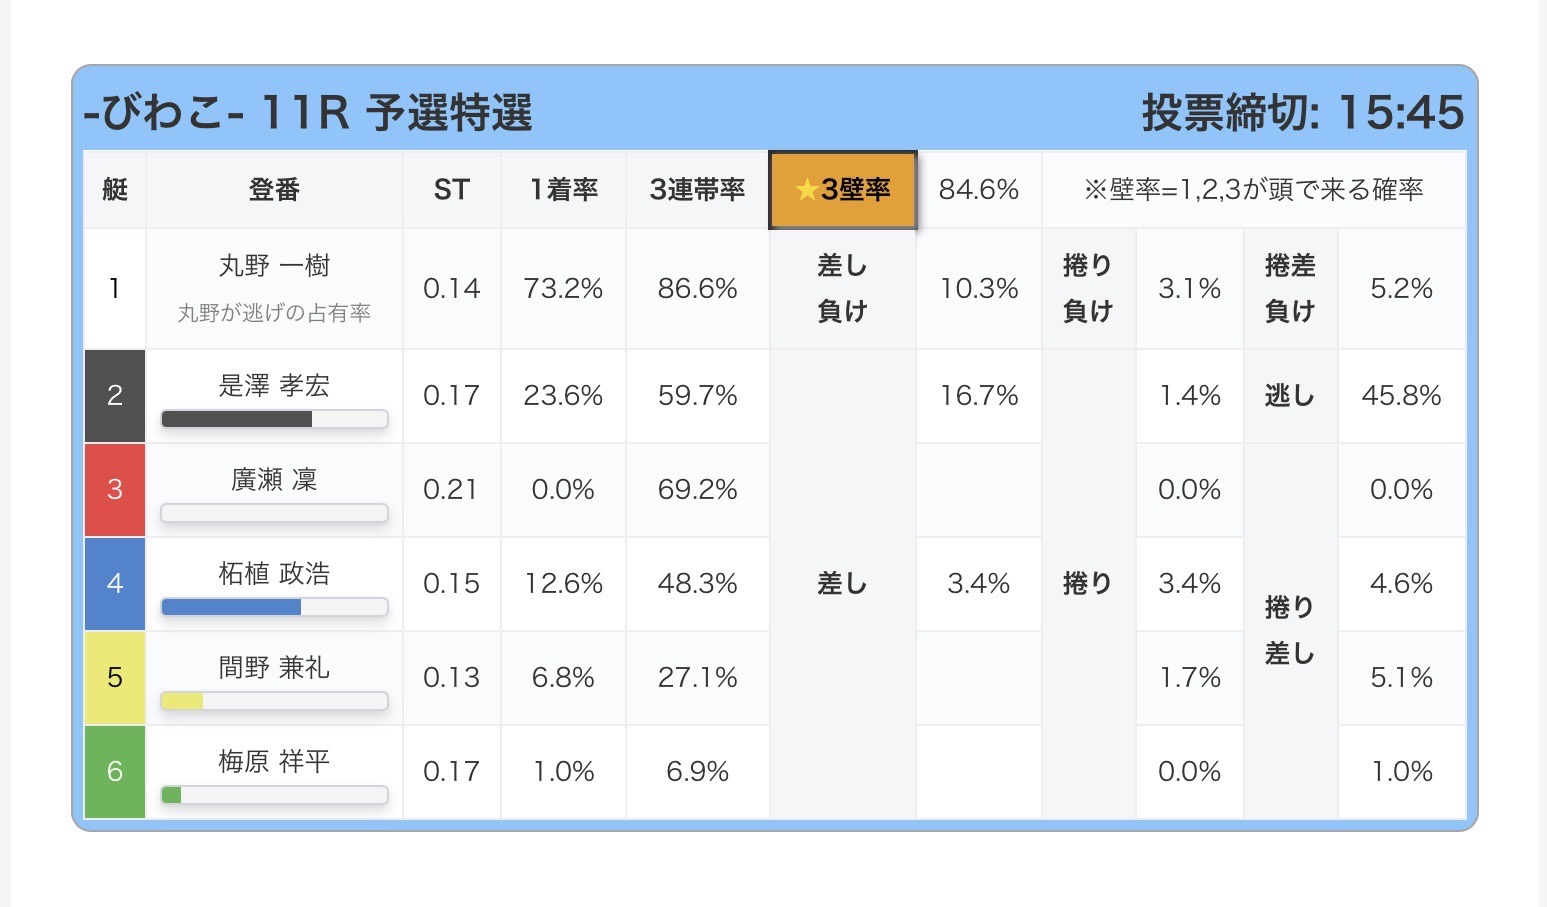Click 柘植 政浩 blue share bar
1547x907 pixels.
pos(274,607)
